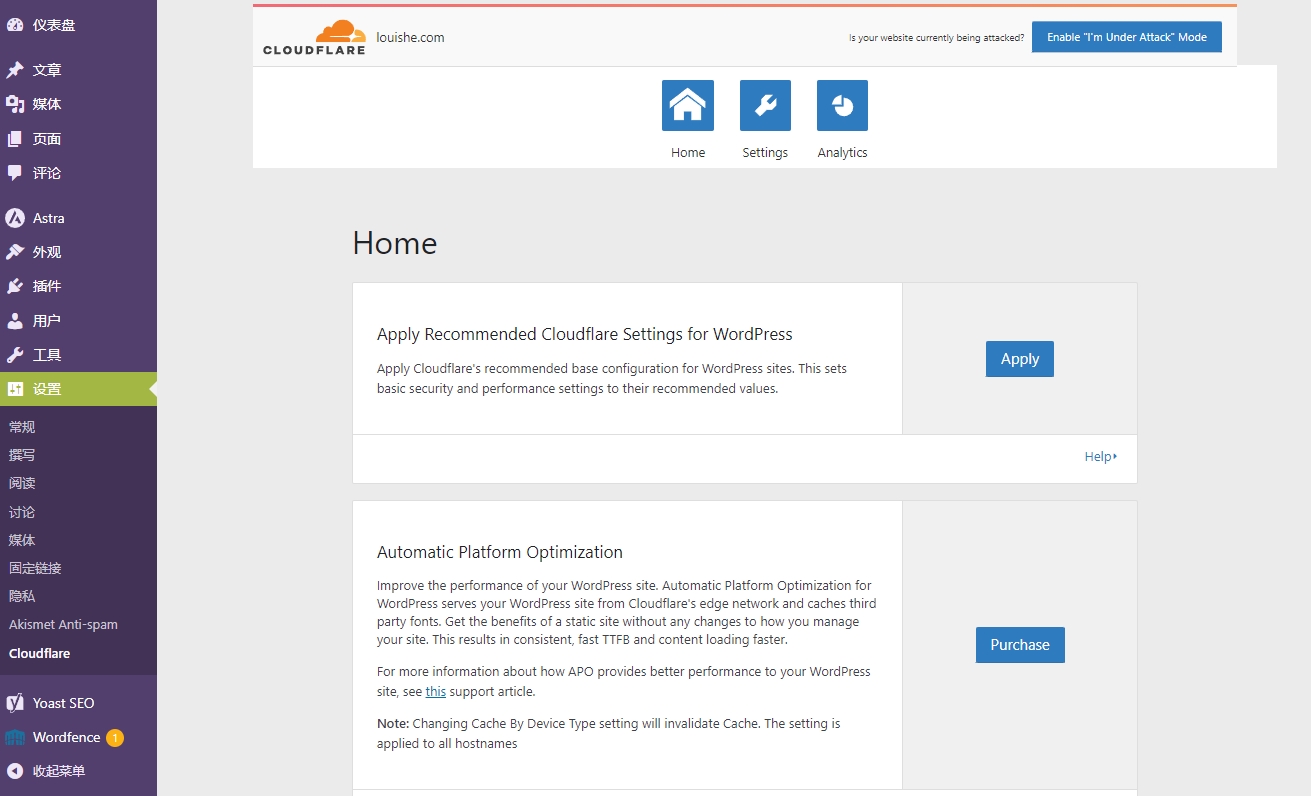This screenshot has width=1311, height=796.
Task: Open the Yoast SEO menu label
Action: pyautogui.click(x=64, y=703)
